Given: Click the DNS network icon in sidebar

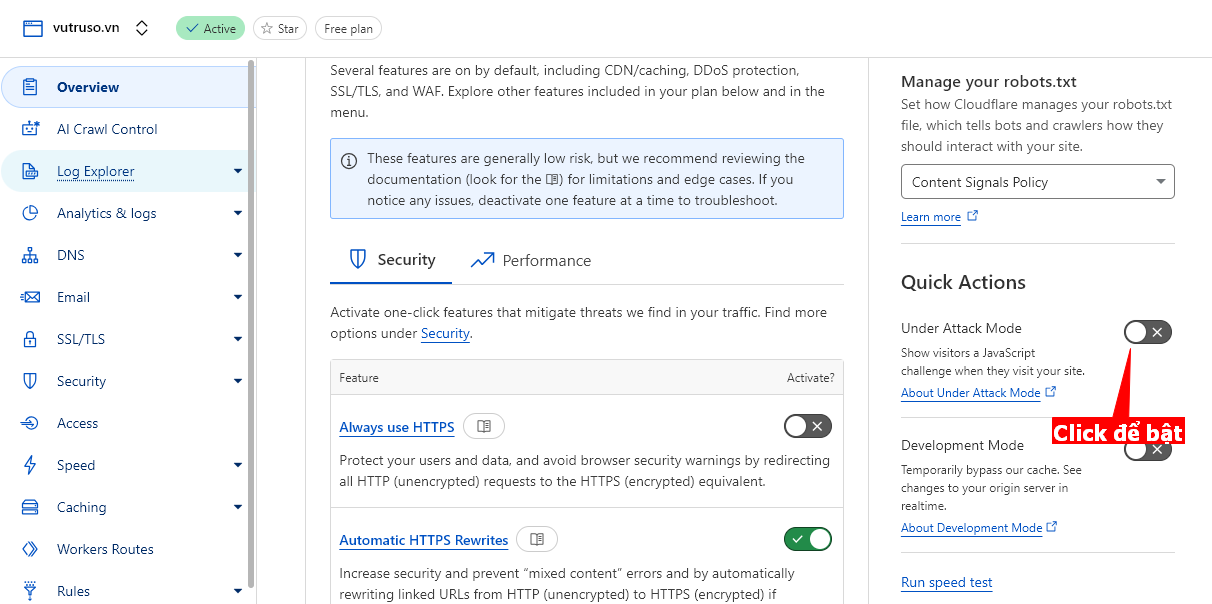Looking at the screenshot, I should [30, 255].
